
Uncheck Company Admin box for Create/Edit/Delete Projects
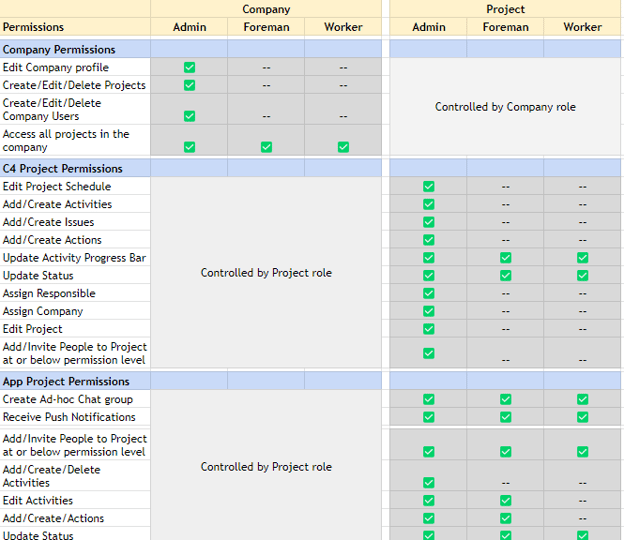(189, 85)
